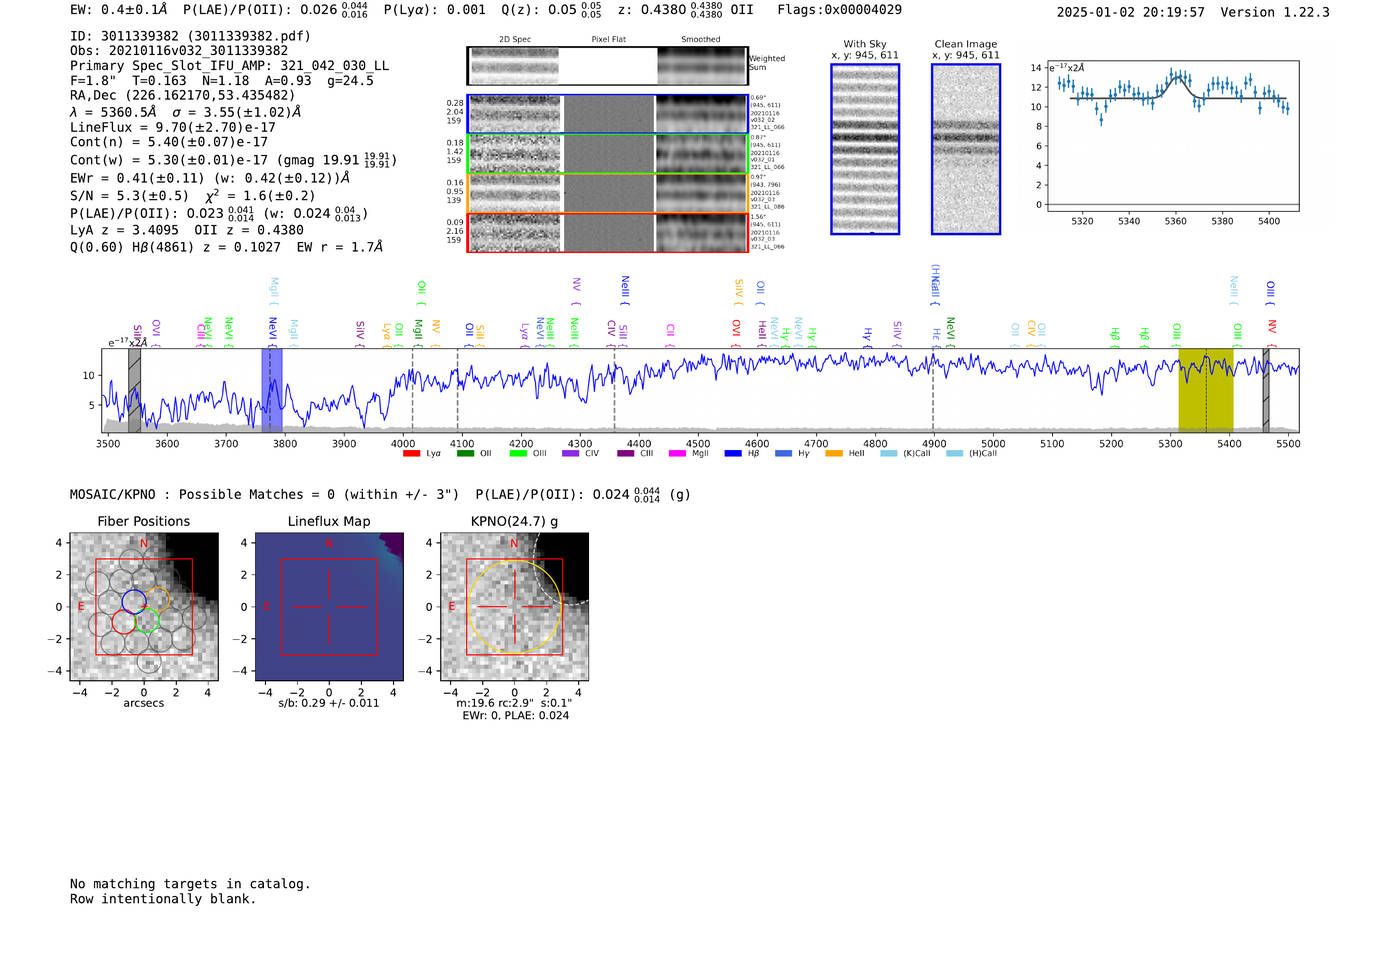
Task: Click the green-bordered 2D fiber spectrum row
Action: click(x=607, y=154)
